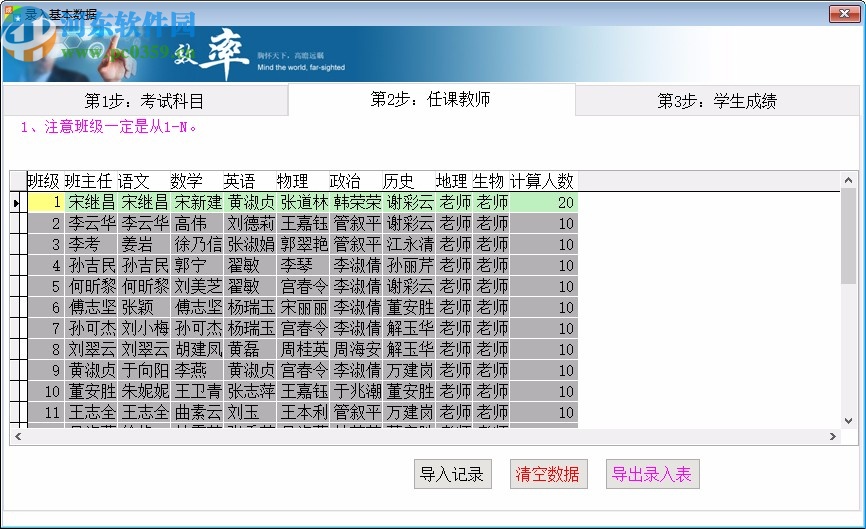The width and height of the screenshot is (866, 529).
Task: Select cell 张志萍 in row 10
Action: click(x=250, y=392)
